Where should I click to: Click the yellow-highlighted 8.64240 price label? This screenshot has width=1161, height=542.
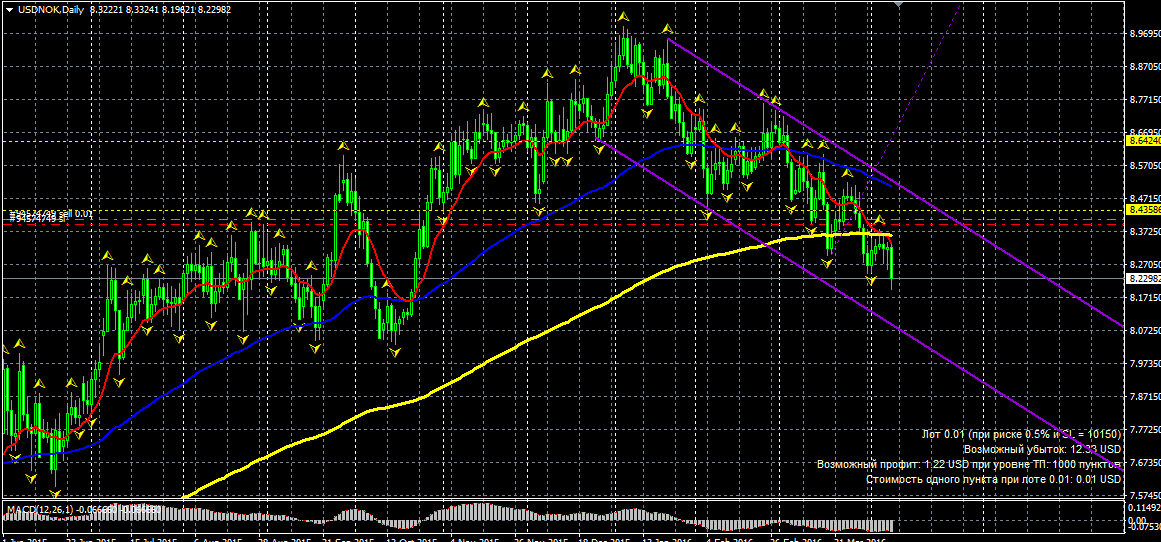tap(1144, 140)
